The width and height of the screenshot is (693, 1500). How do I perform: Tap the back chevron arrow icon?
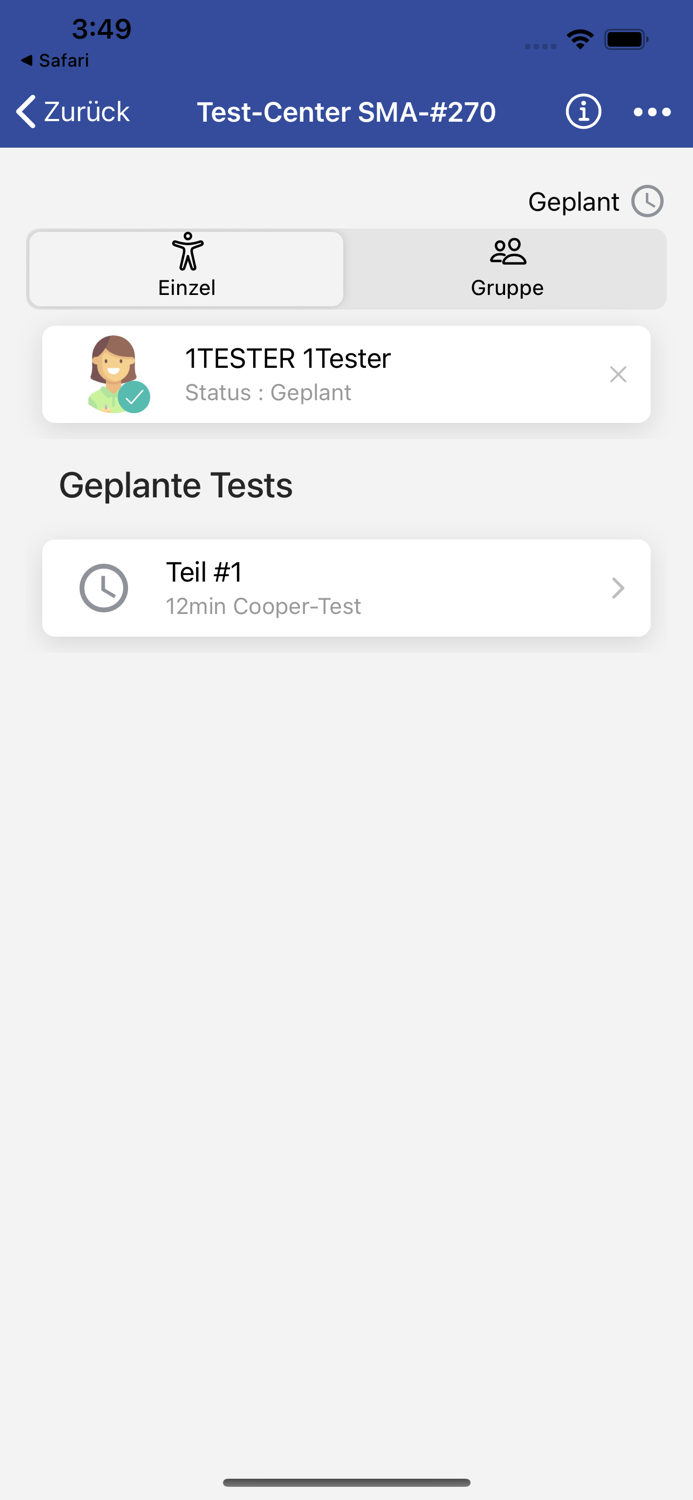point(27,112)
